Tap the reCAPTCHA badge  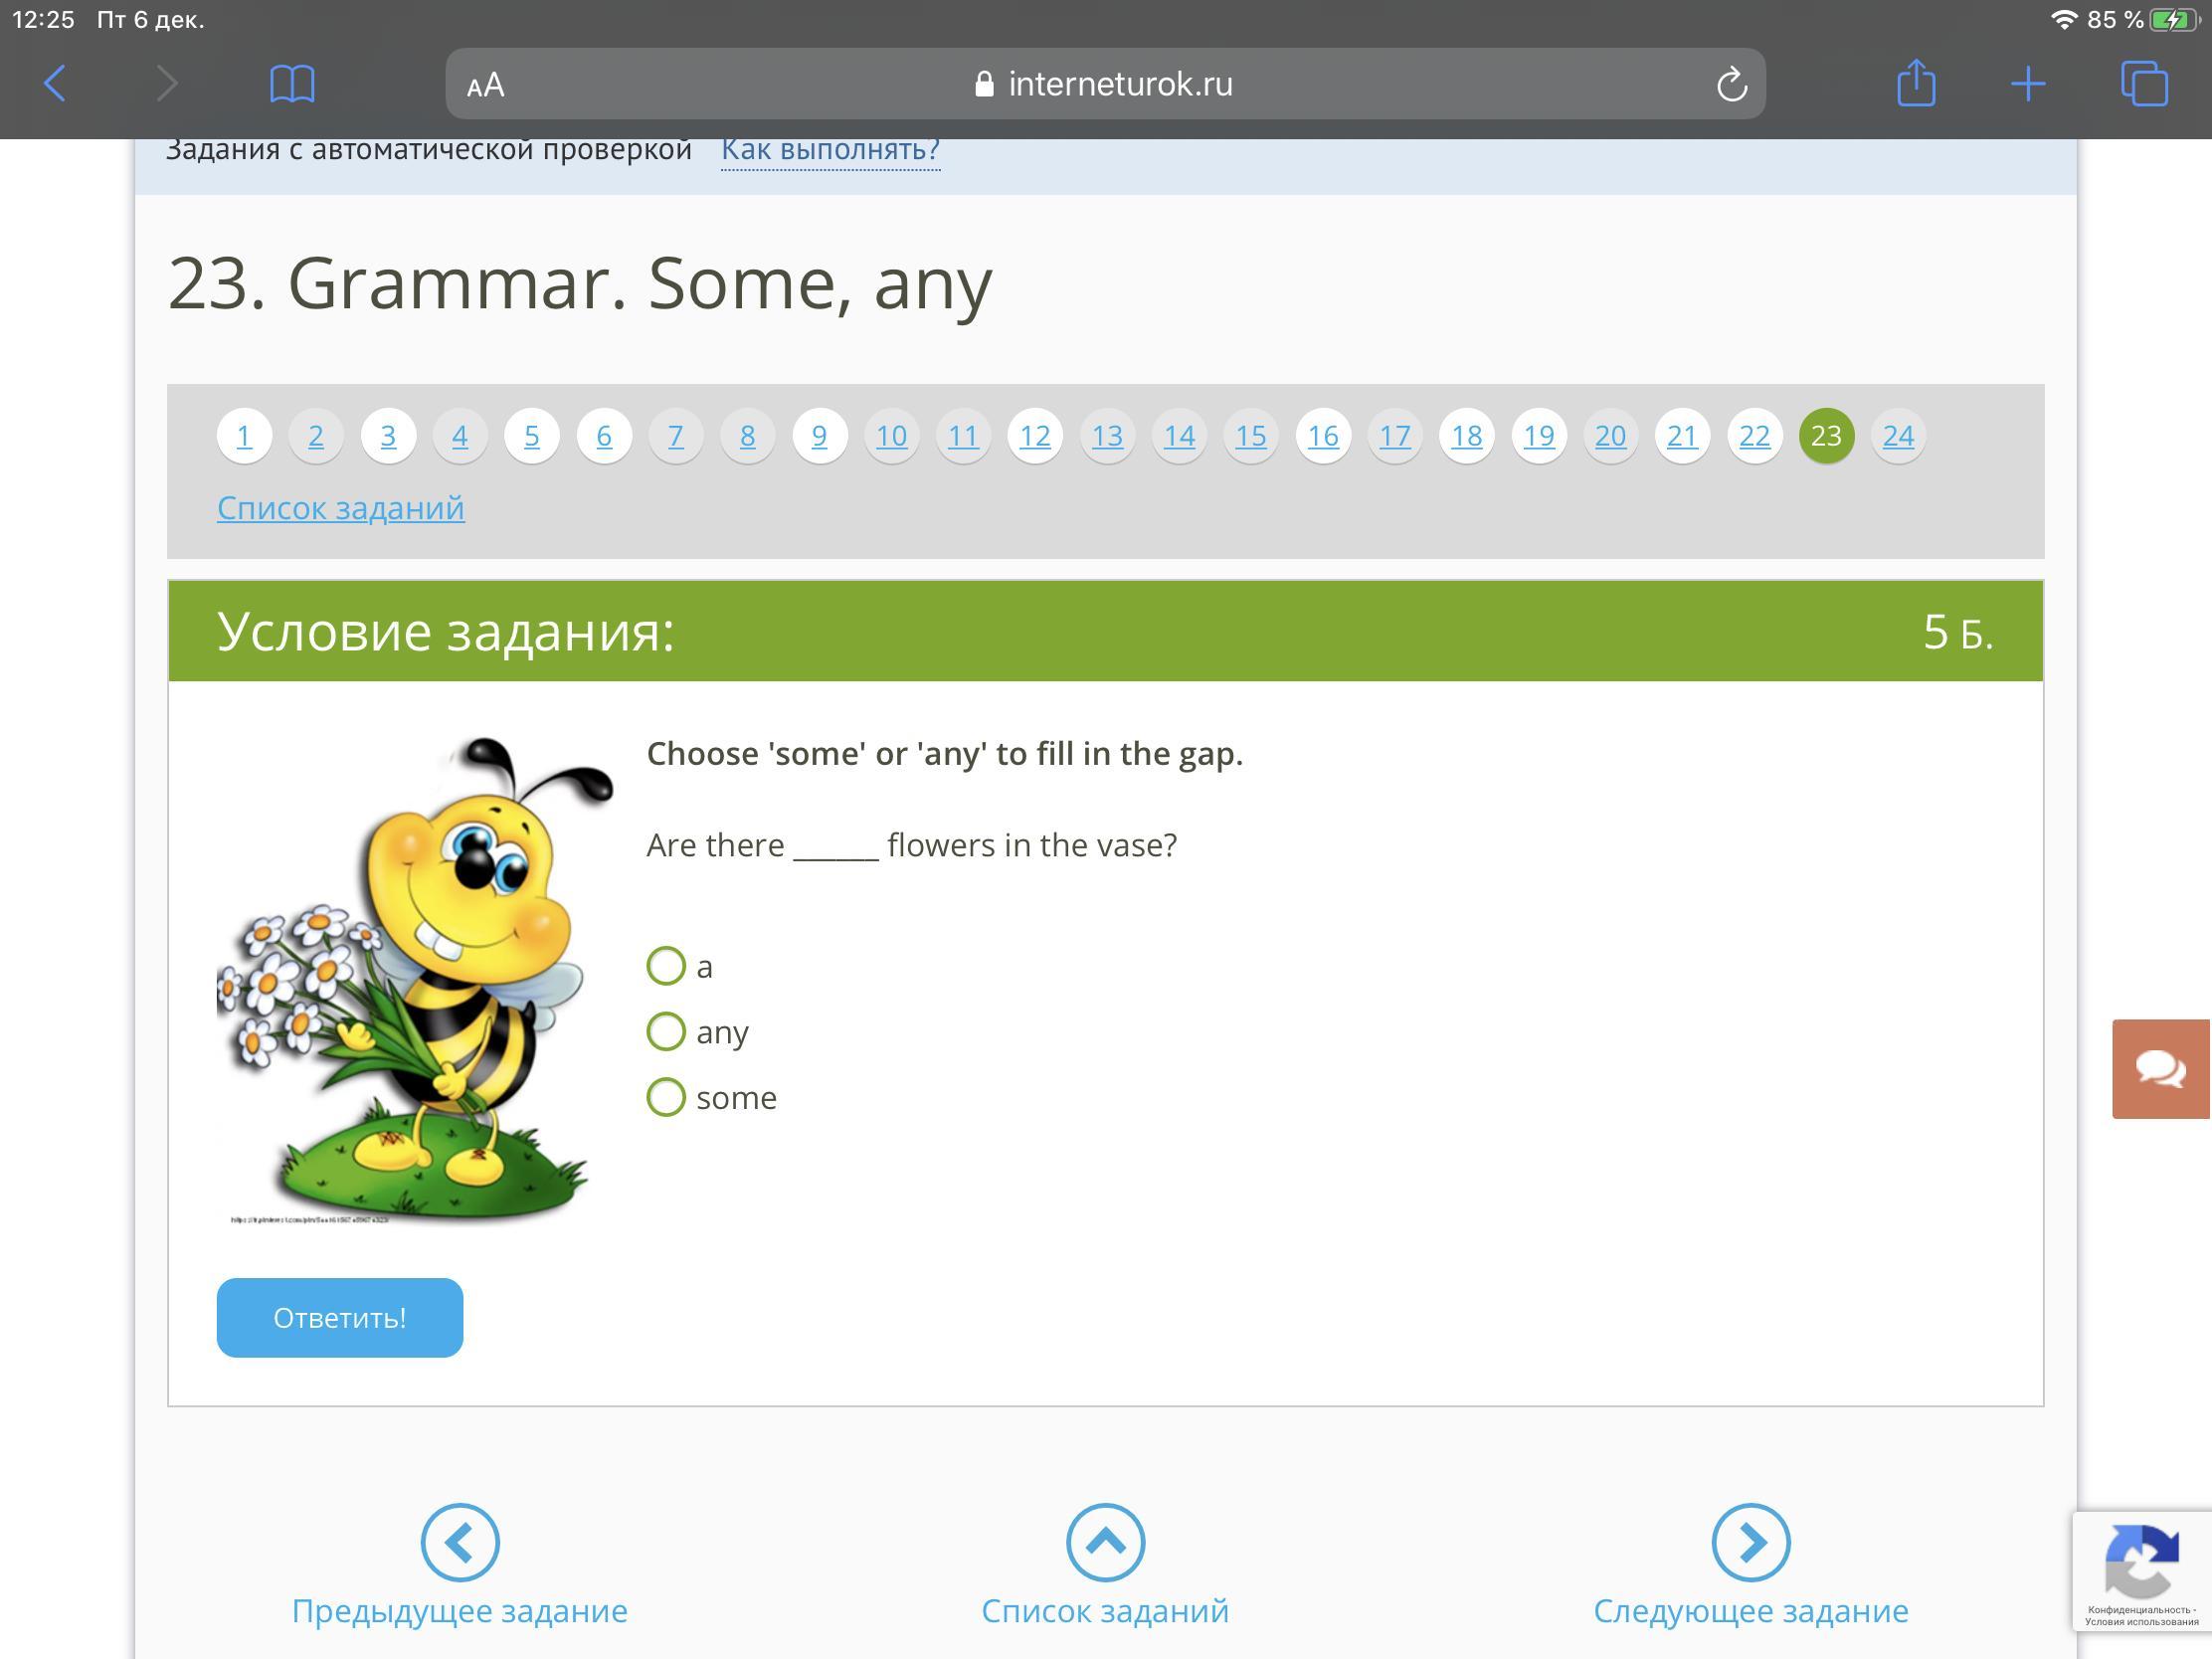click(x=2141, y=1572)
